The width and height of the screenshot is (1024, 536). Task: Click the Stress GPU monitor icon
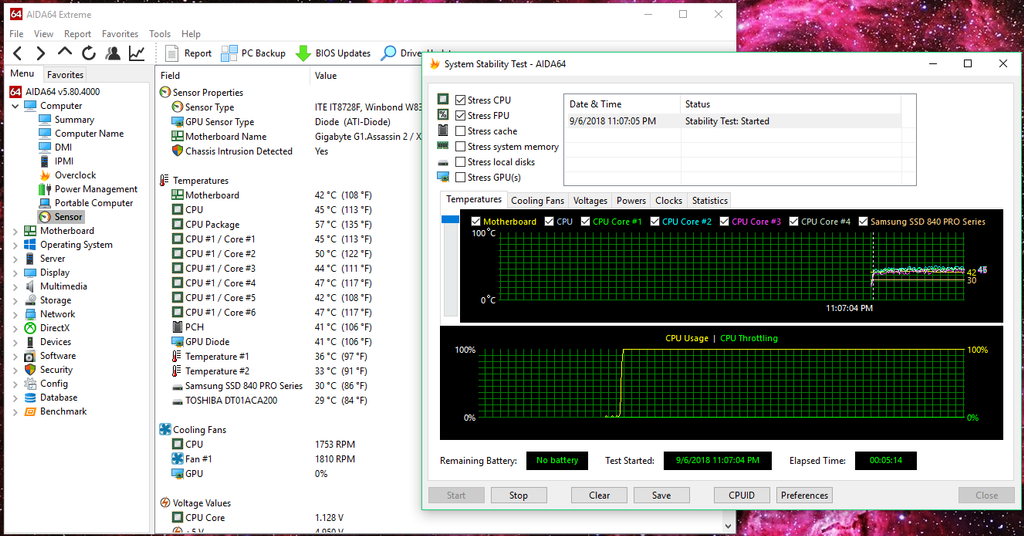pyautogui.click(x=443, y=177)
